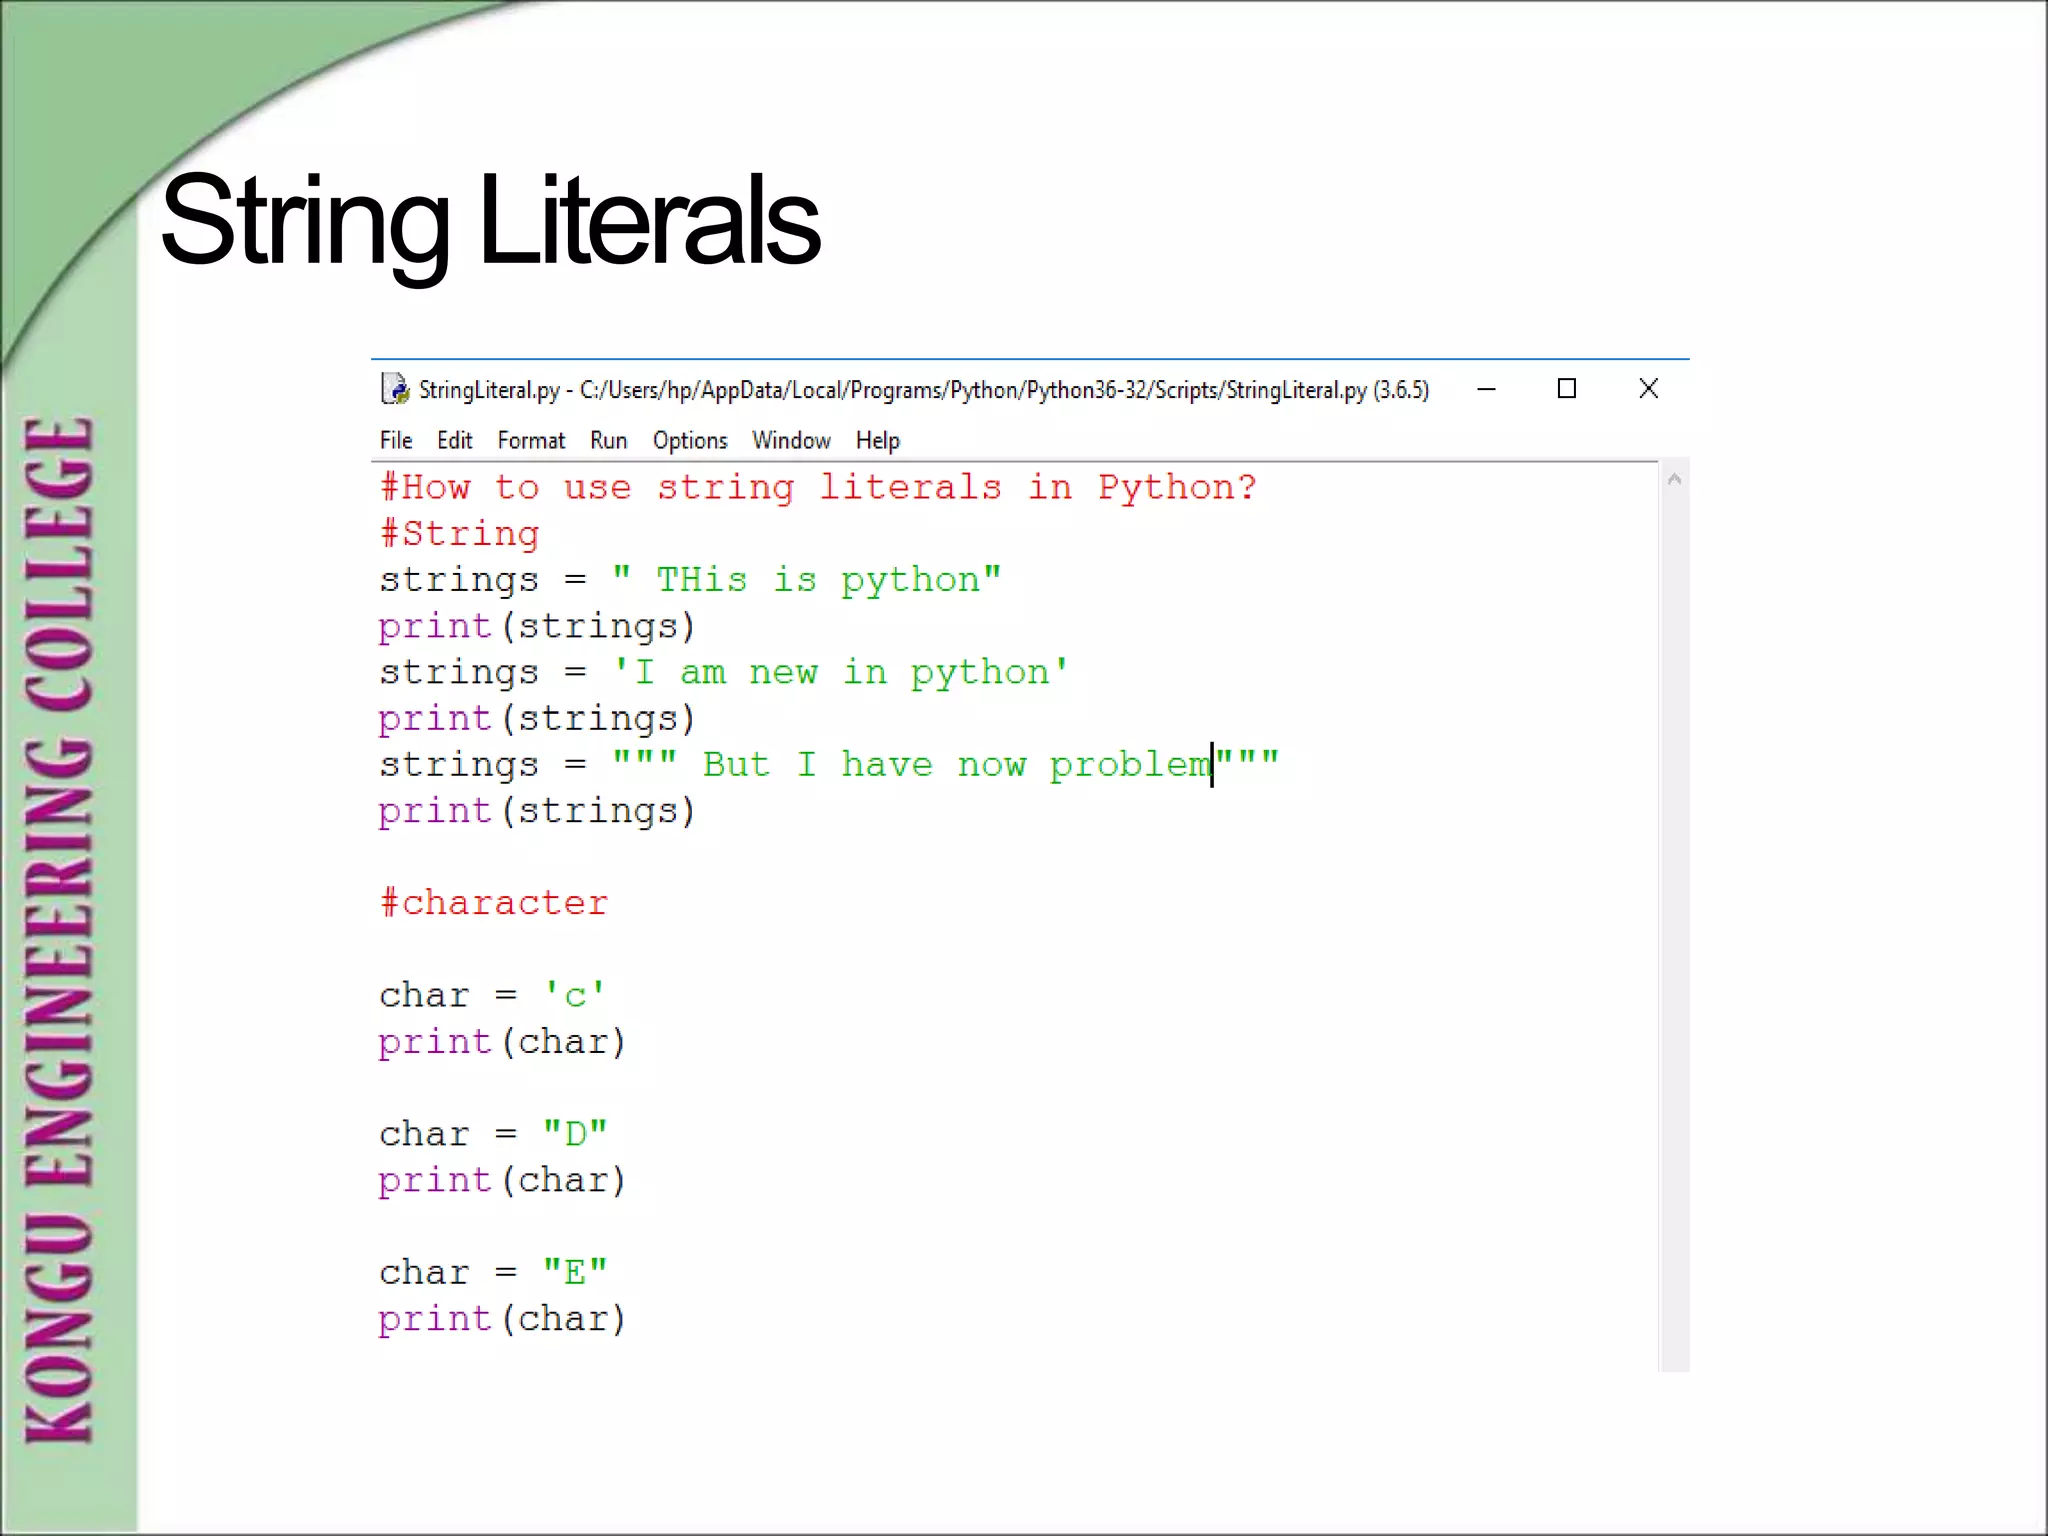Open the Help menu
The width and height of the screenshot is (2048, 1536).
click(x=877, y=441)
